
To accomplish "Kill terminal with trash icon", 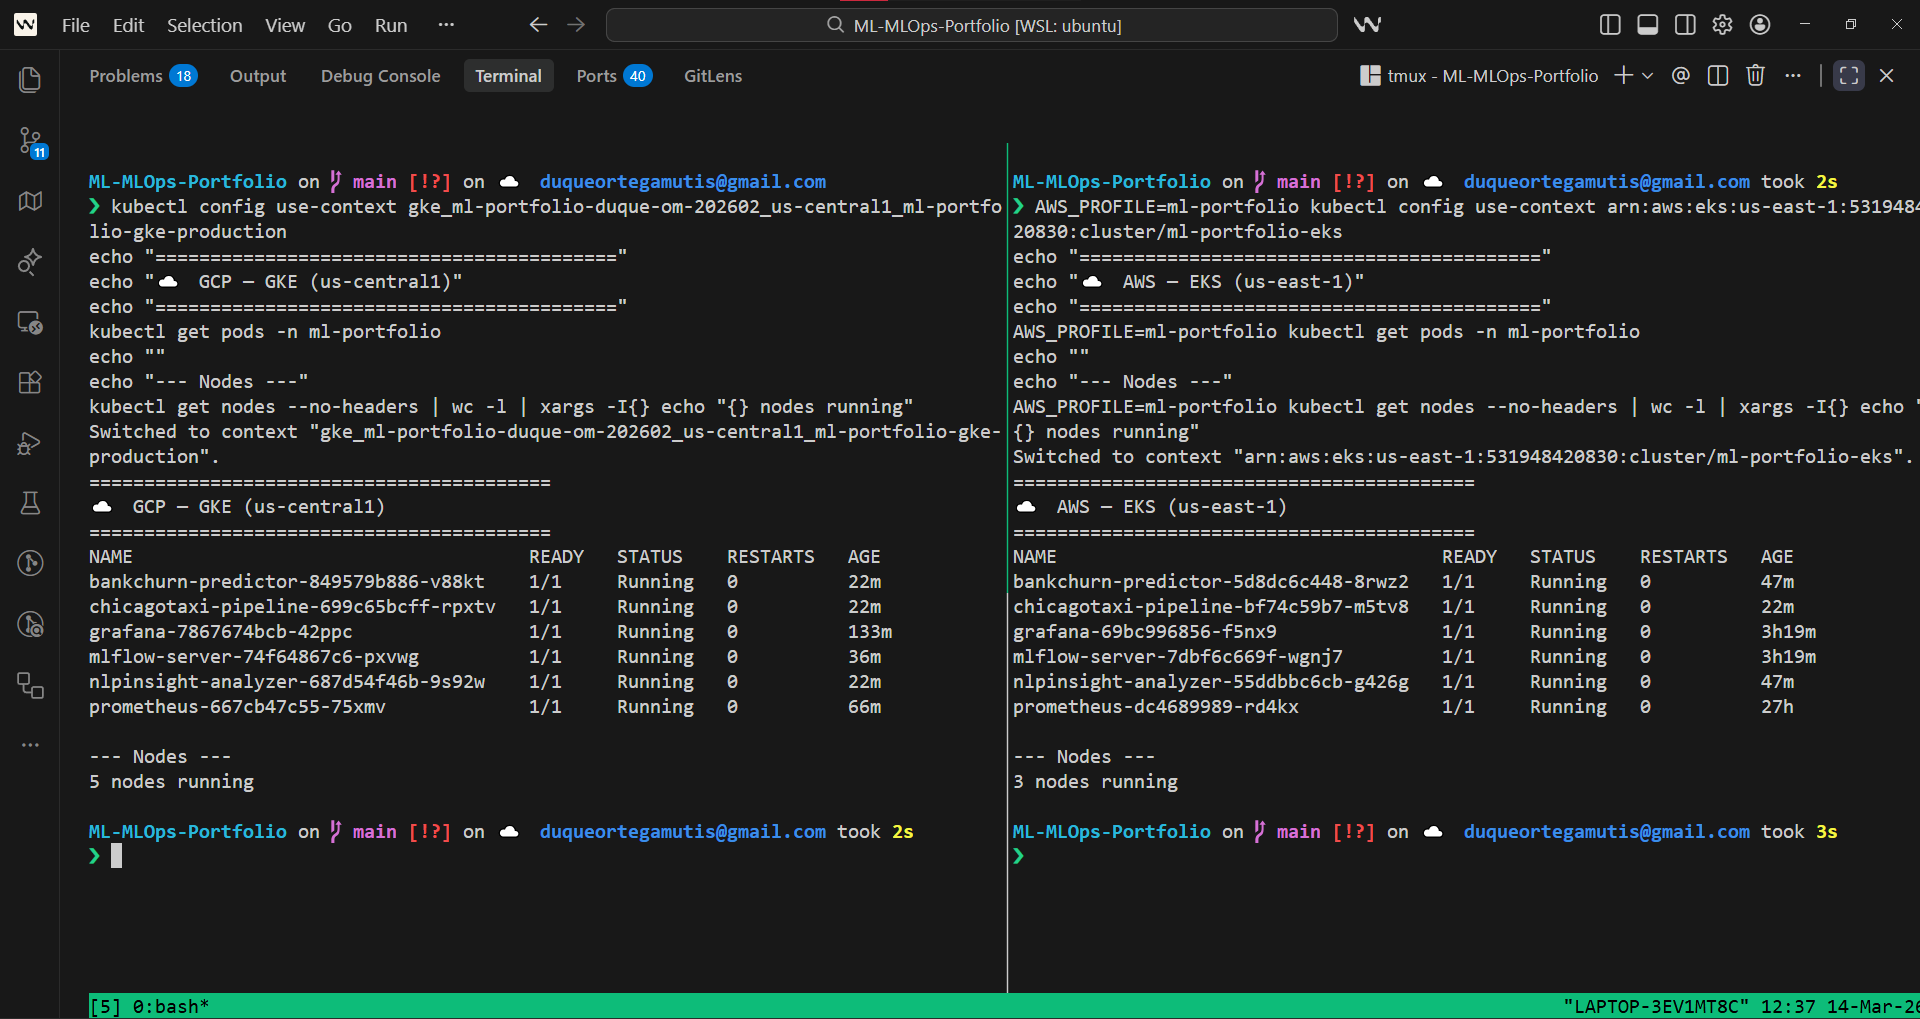I will 1755,76.
